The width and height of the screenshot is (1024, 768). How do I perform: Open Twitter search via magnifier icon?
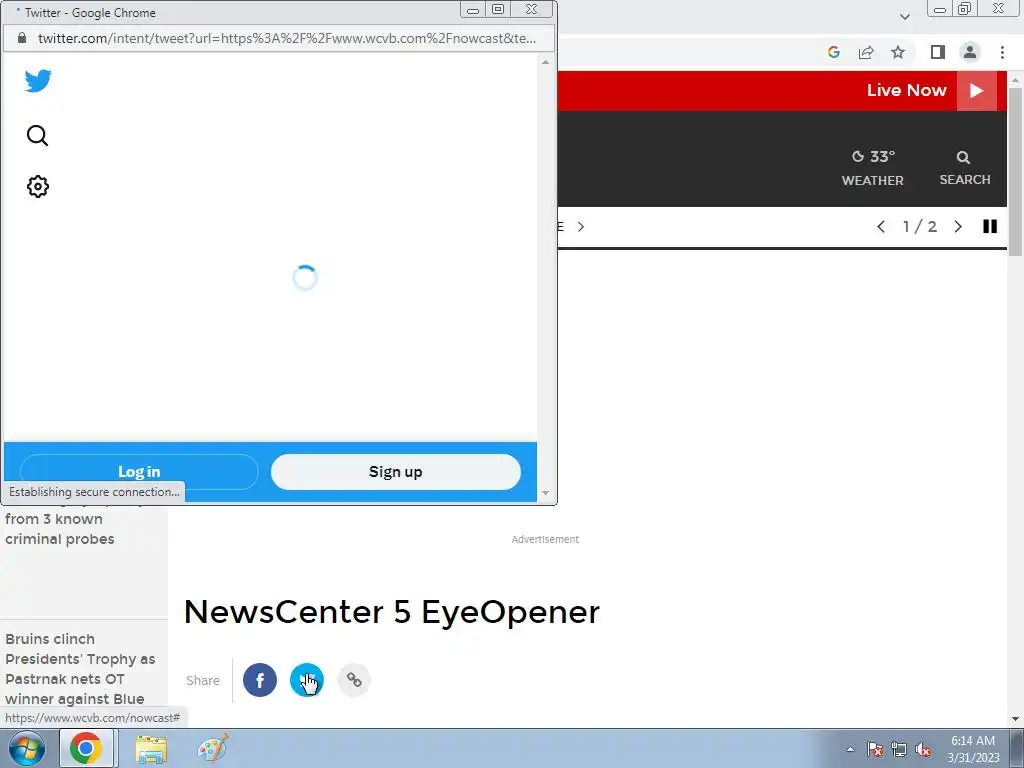37,135
